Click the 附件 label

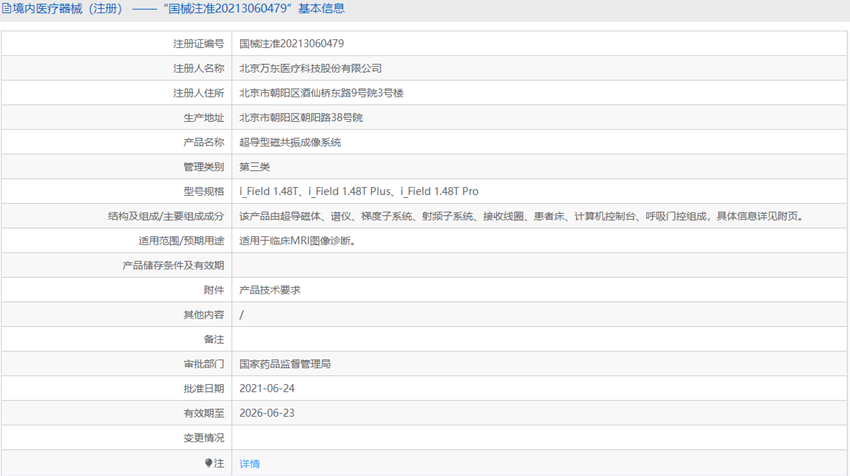(214, 290)
